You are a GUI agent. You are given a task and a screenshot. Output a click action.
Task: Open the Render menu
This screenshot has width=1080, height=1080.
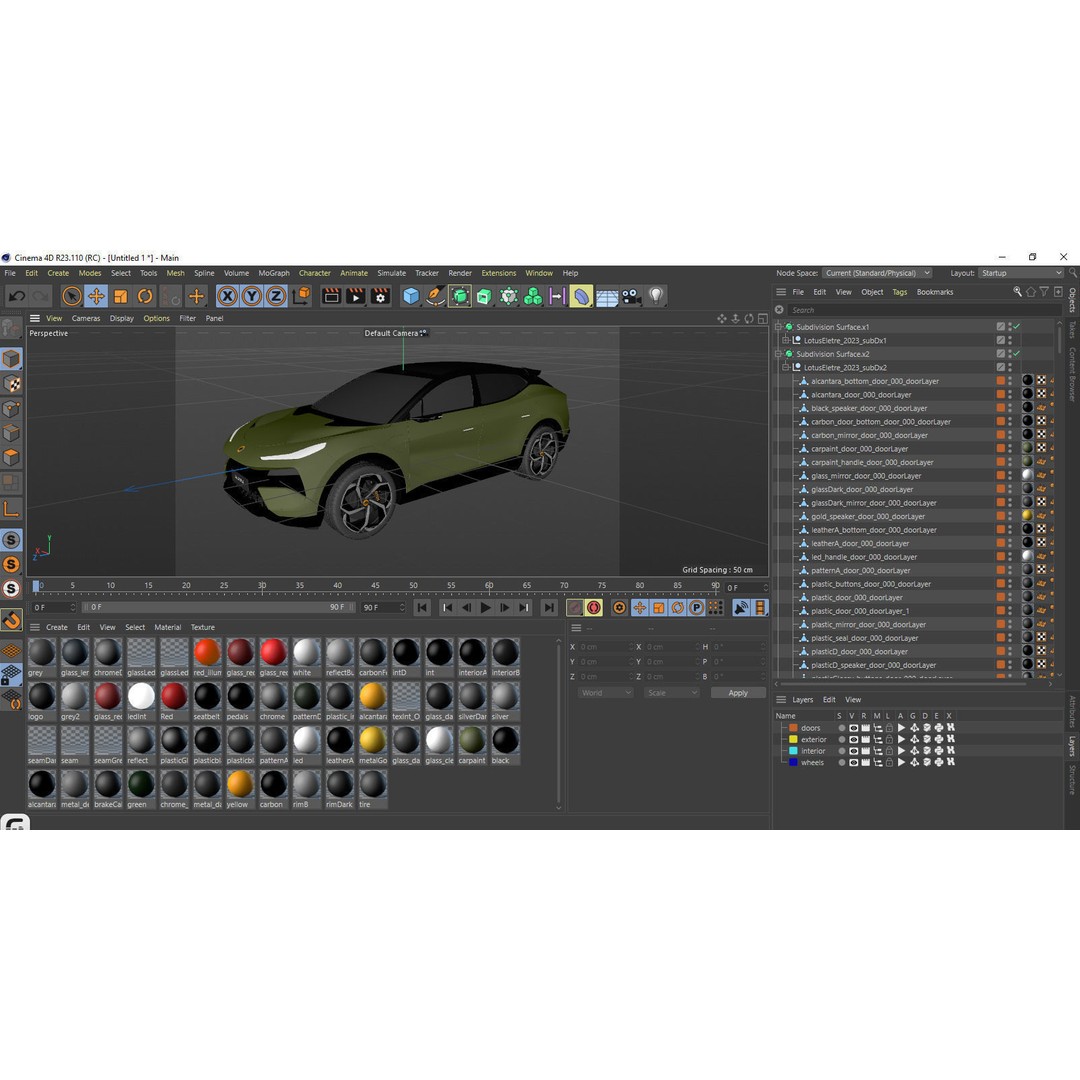click(459, 273)
